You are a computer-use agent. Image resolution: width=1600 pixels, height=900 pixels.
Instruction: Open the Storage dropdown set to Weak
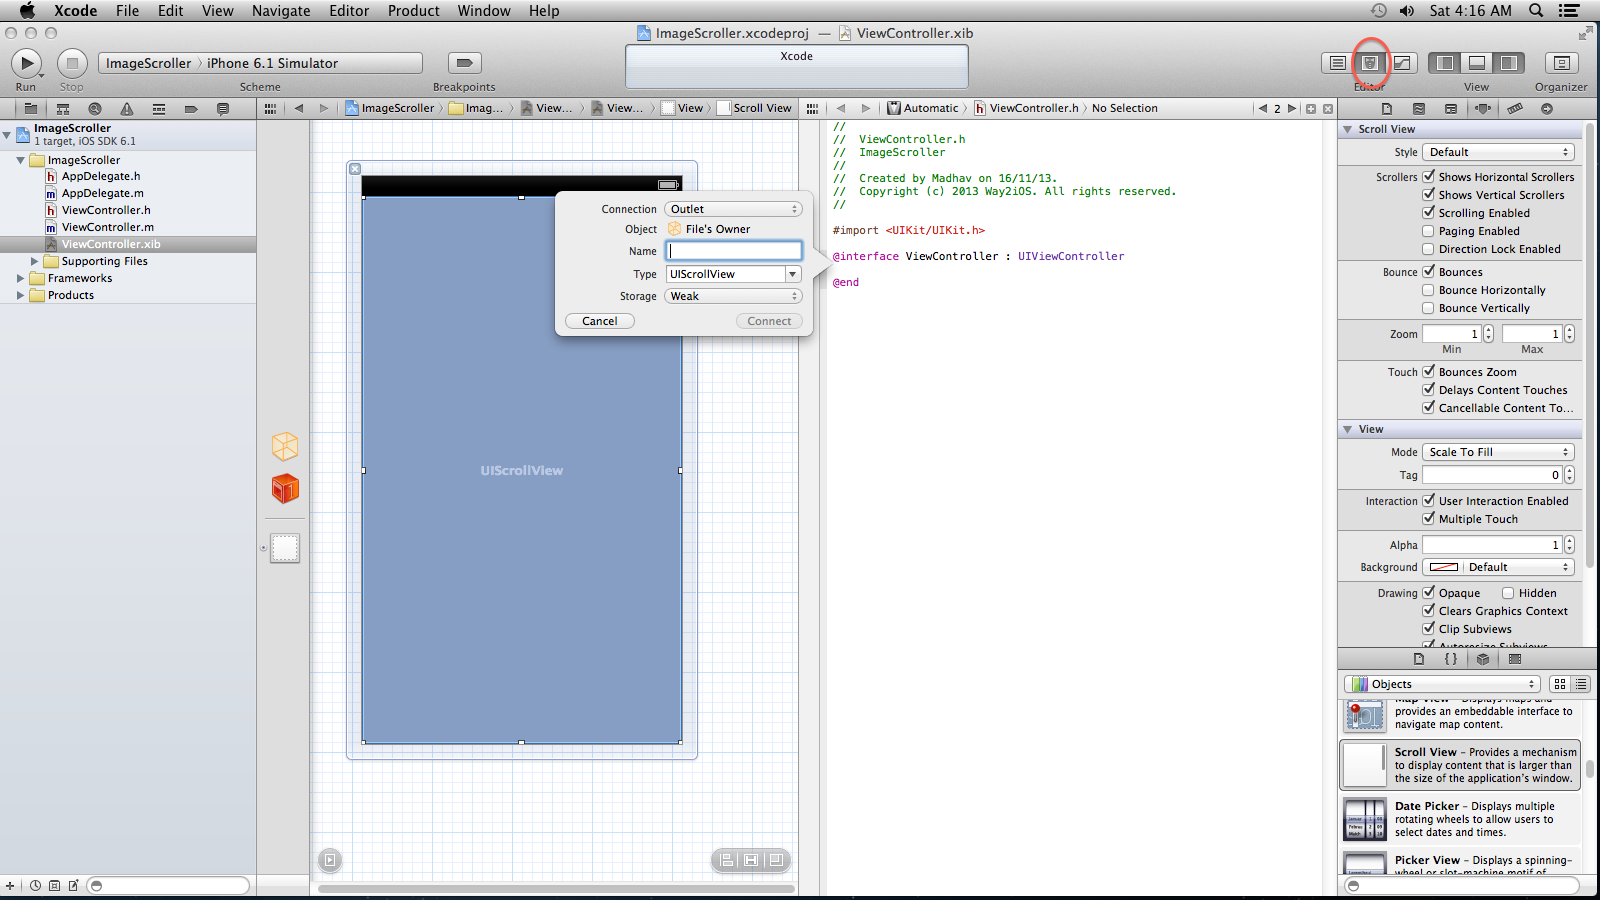[x=733, y=296]
